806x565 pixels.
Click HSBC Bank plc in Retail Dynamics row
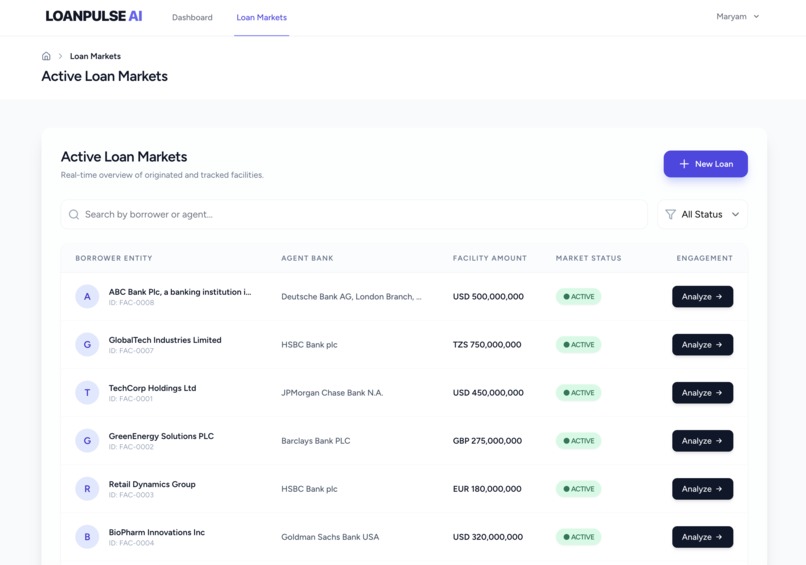(x=309, y=489)
